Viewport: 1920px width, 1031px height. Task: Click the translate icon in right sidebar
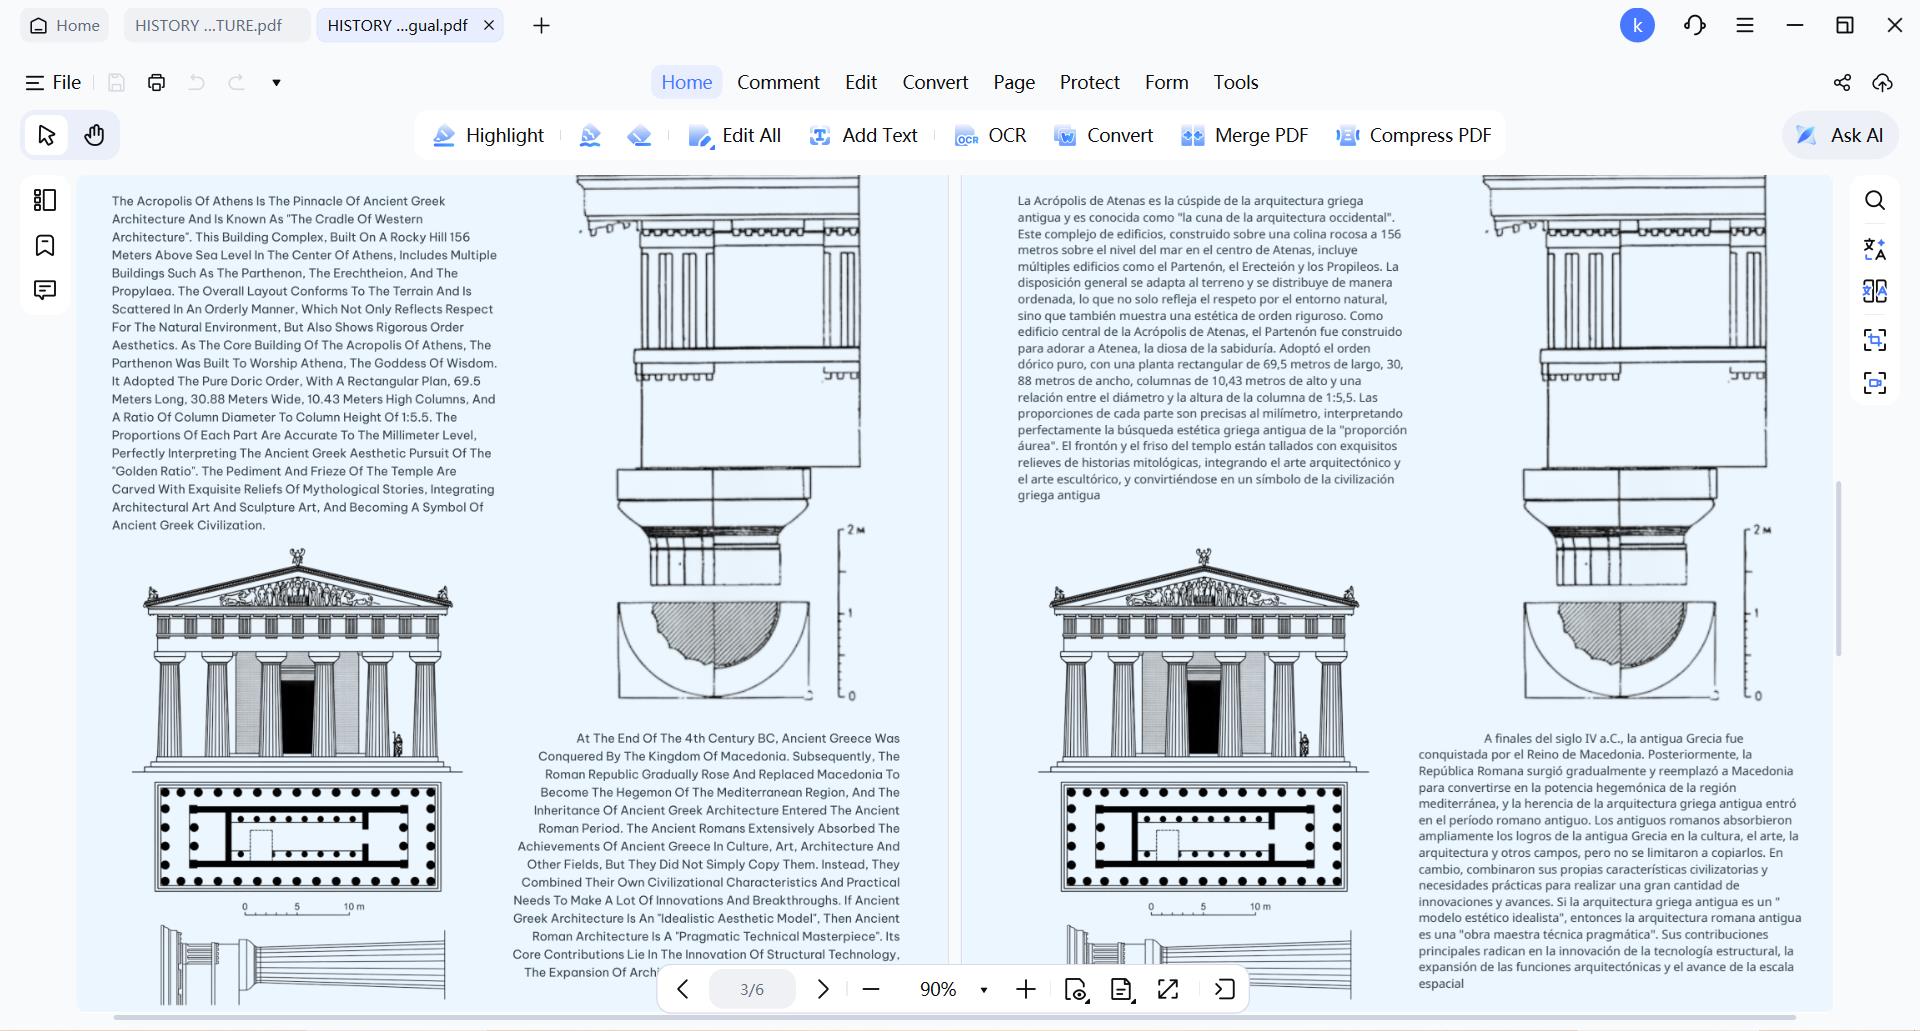tap(1875, 248)
